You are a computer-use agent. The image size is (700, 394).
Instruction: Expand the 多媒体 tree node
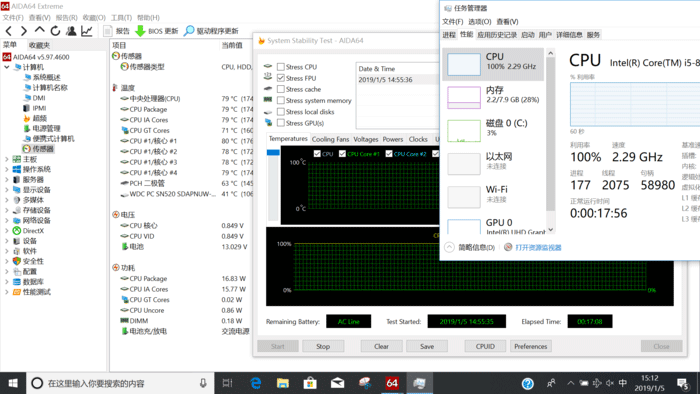coord(7,200)
